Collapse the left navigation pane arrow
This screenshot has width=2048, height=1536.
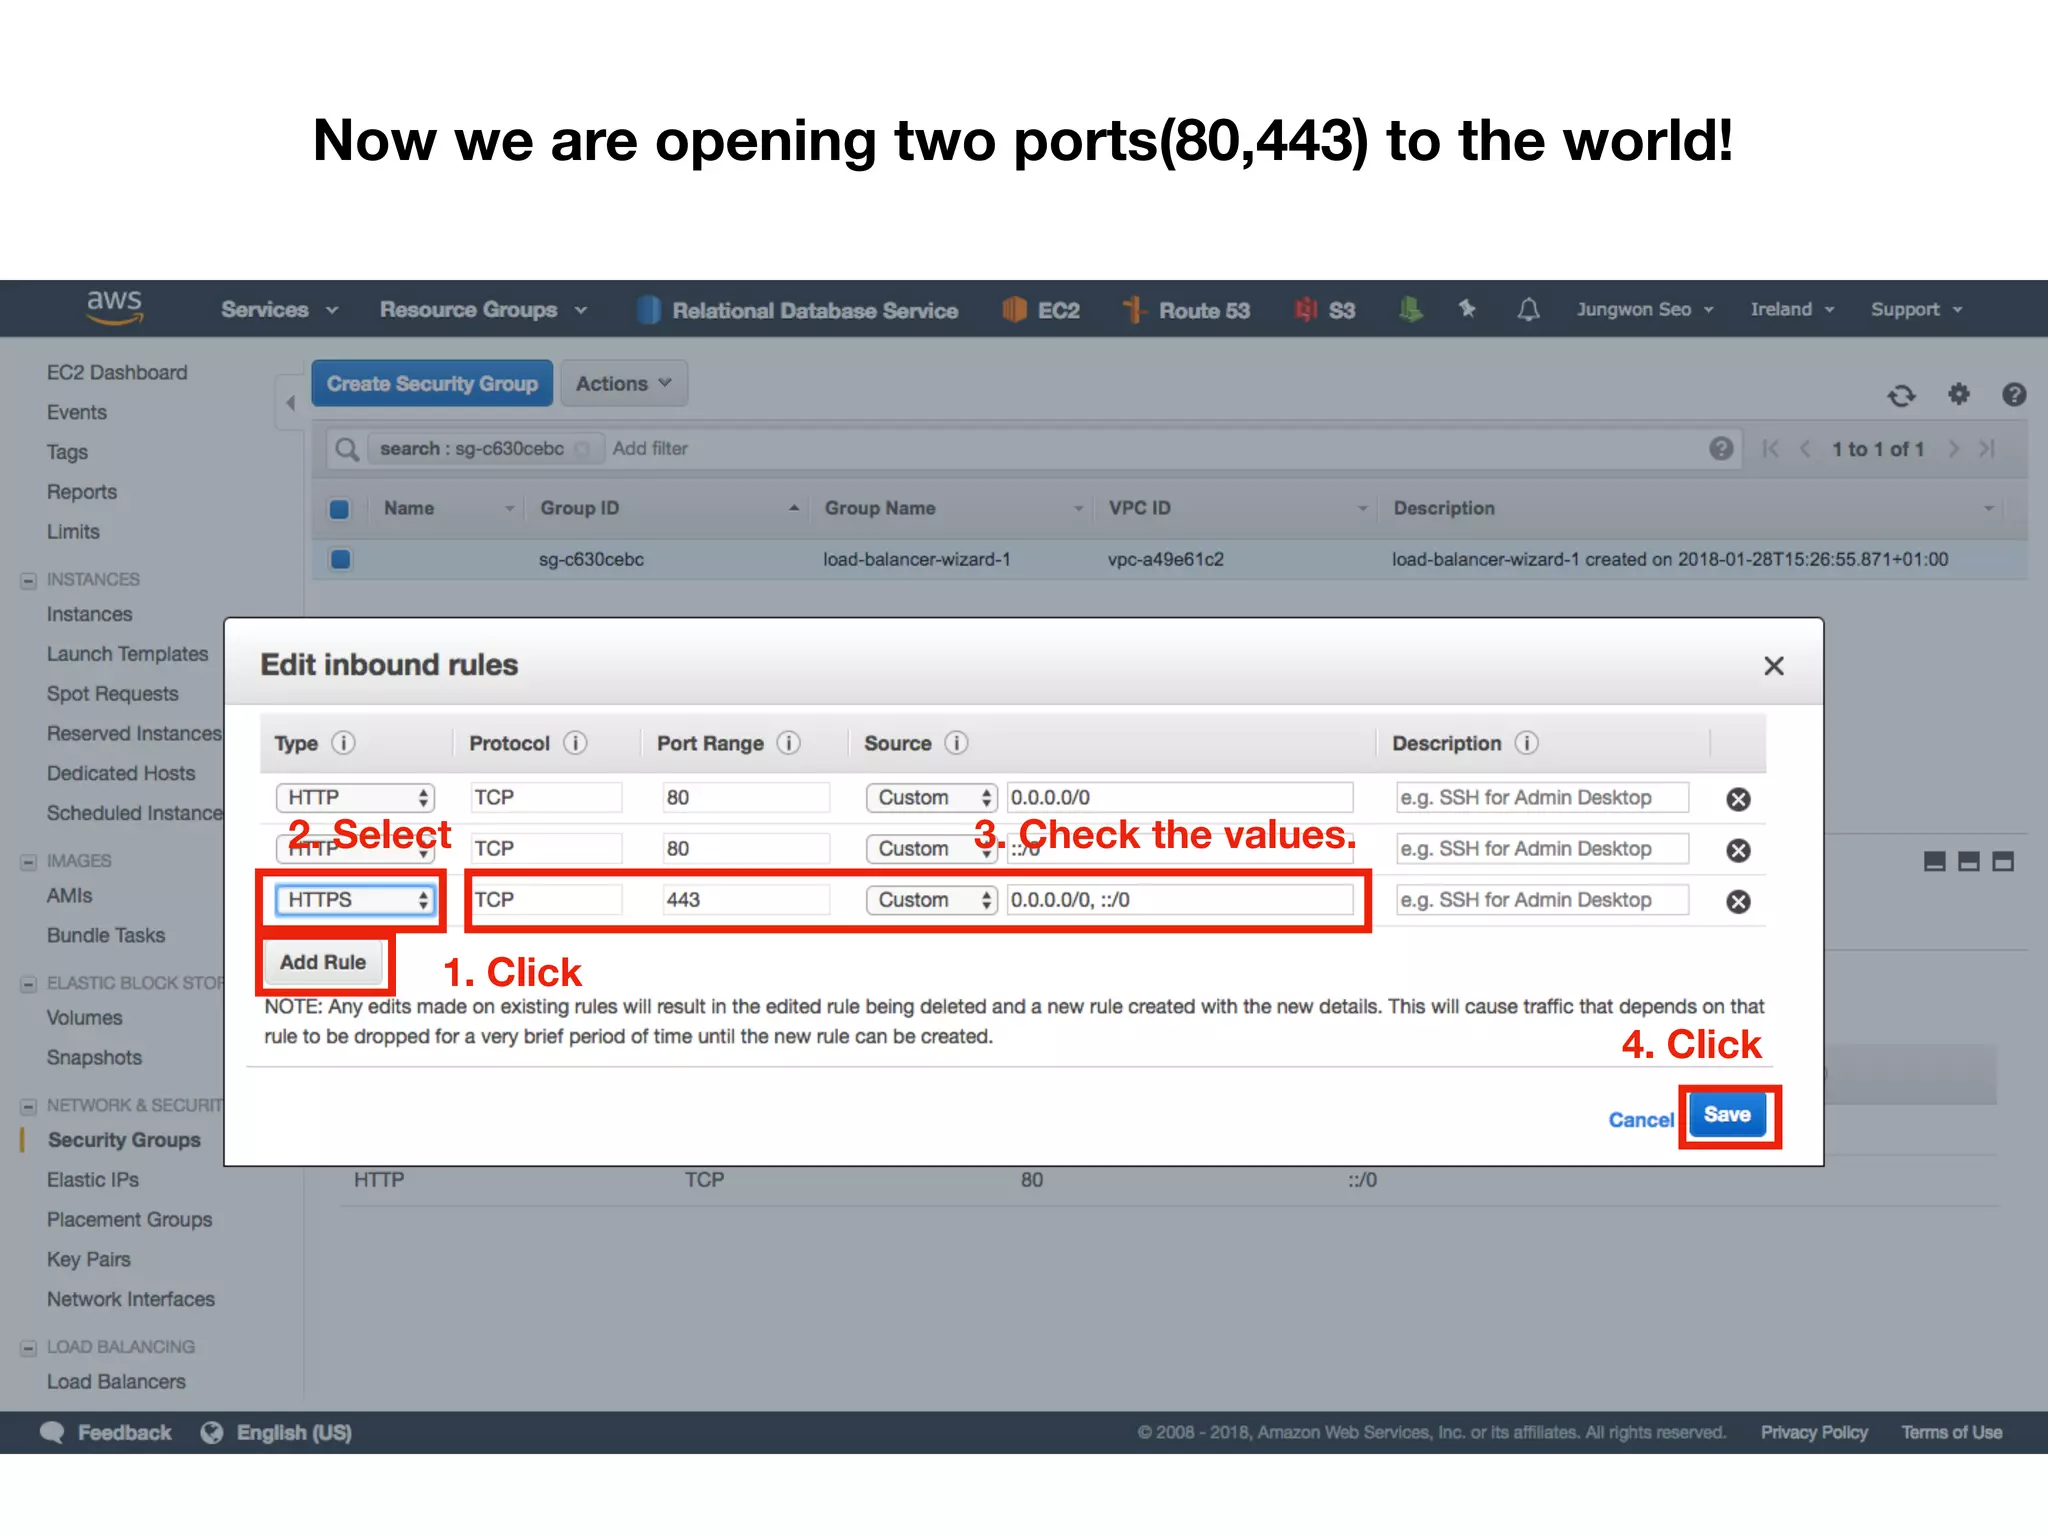click(290, 403)
